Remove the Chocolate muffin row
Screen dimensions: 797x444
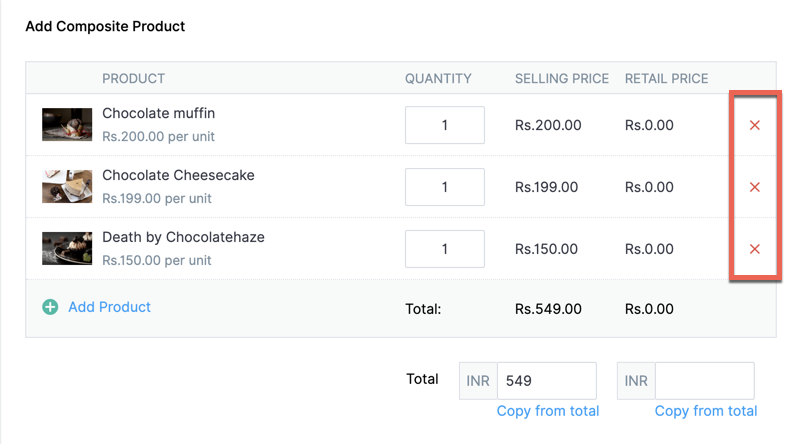pos(755,126)
